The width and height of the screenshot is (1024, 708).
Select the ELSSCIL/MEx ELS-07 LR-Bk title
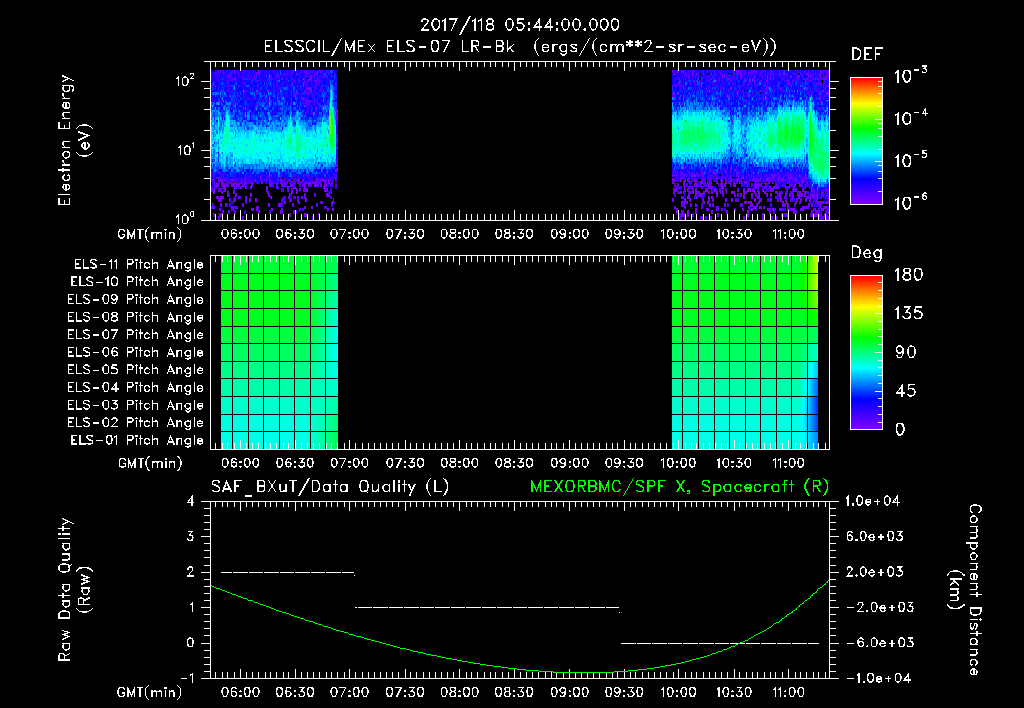[x=389, y=47]
